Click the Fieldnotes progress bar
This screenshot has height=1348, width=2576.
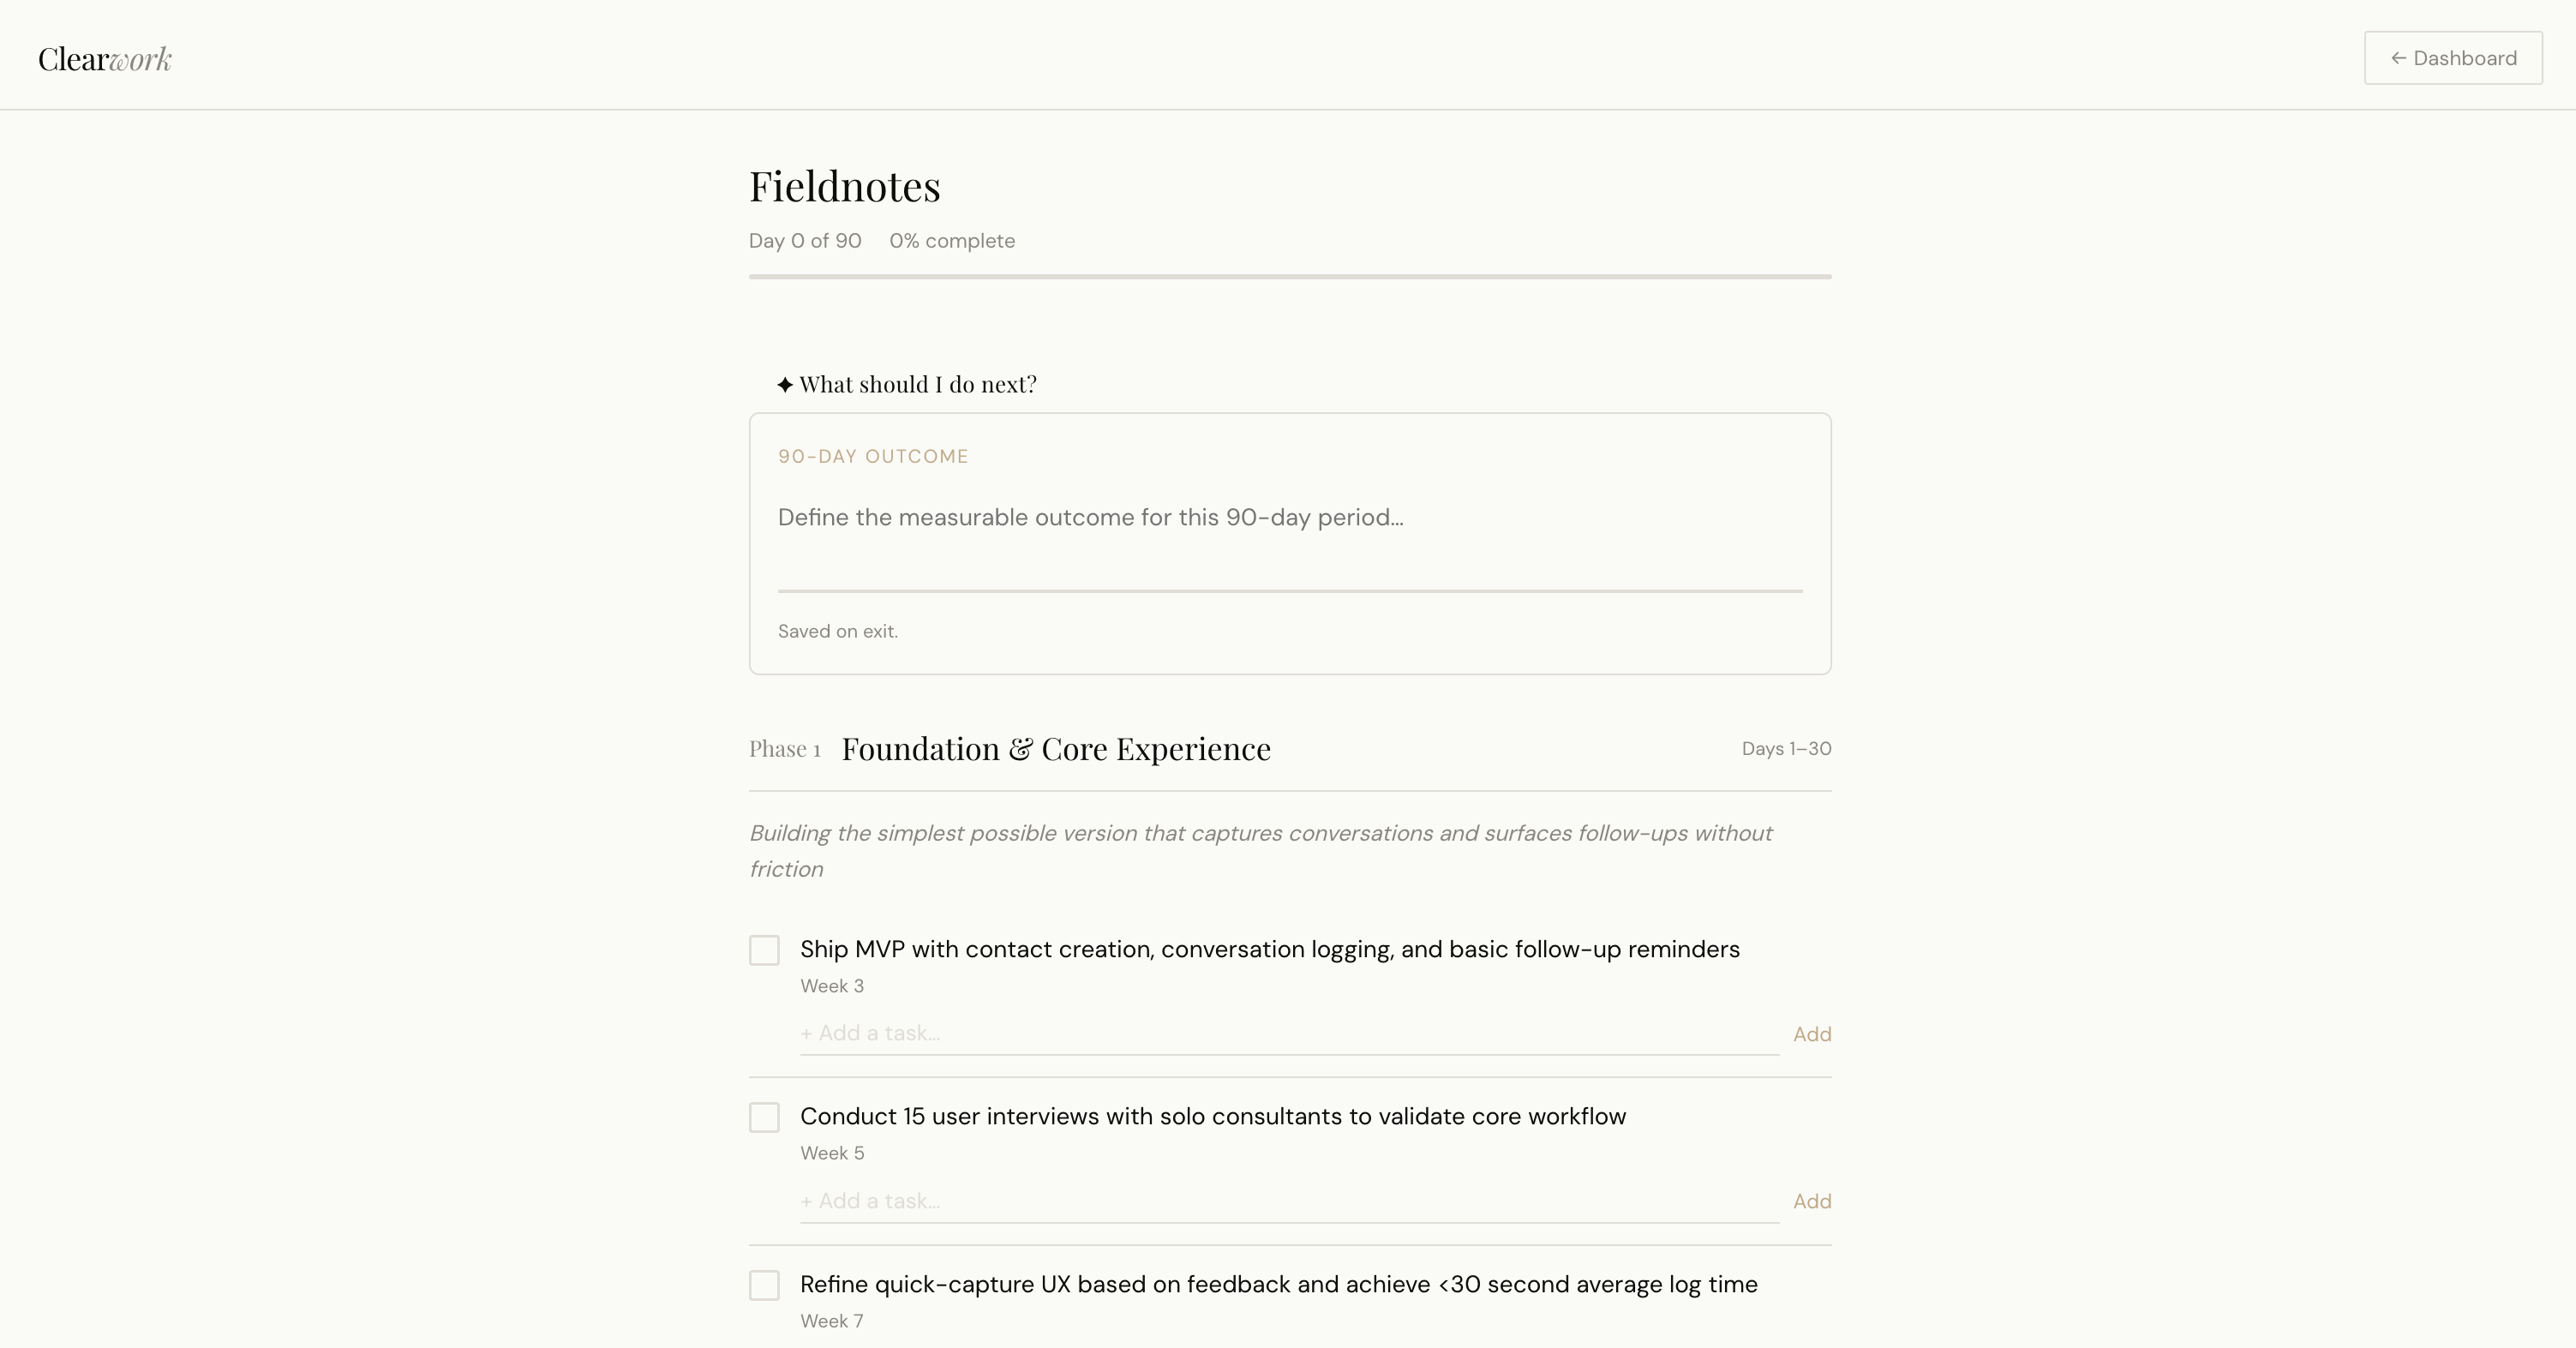pyautogui.click(x=1290, y=276)
